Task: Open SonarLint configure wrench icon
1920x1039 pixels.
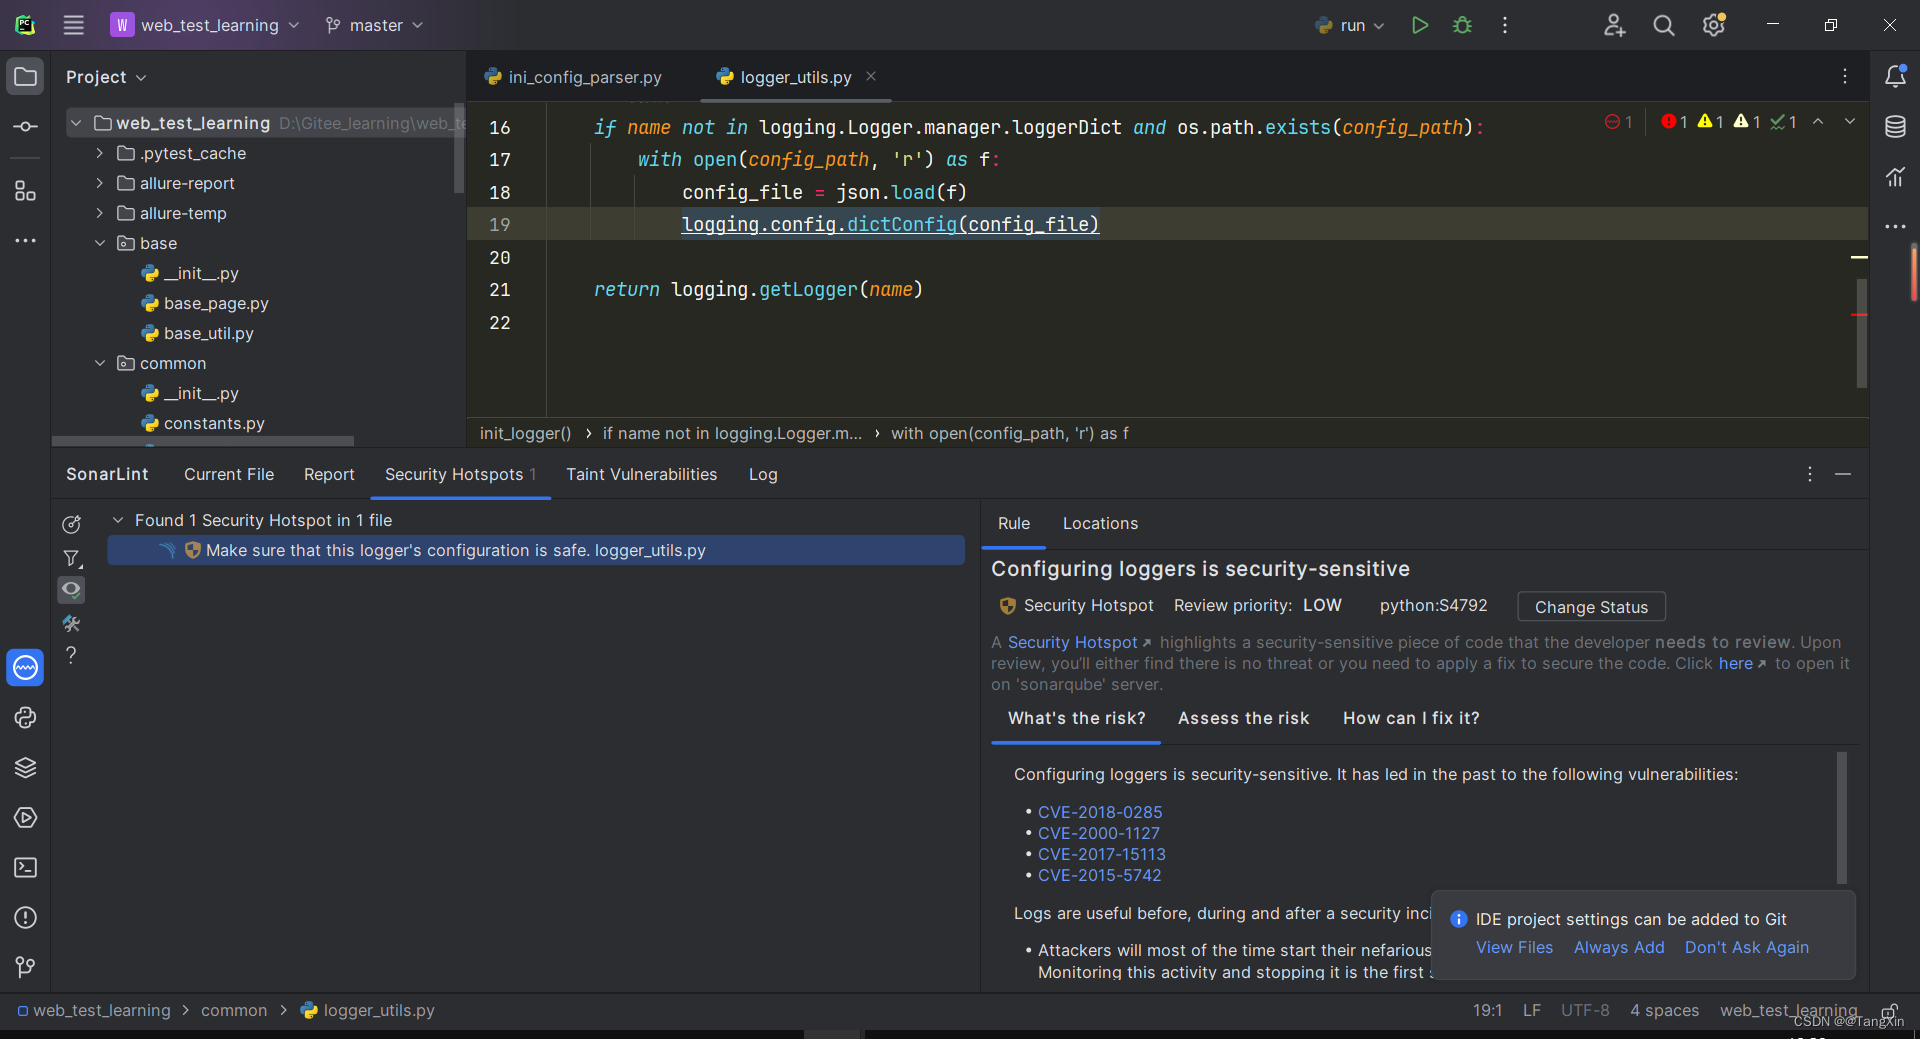Action: pyautogui.click(x=71, y=623)
